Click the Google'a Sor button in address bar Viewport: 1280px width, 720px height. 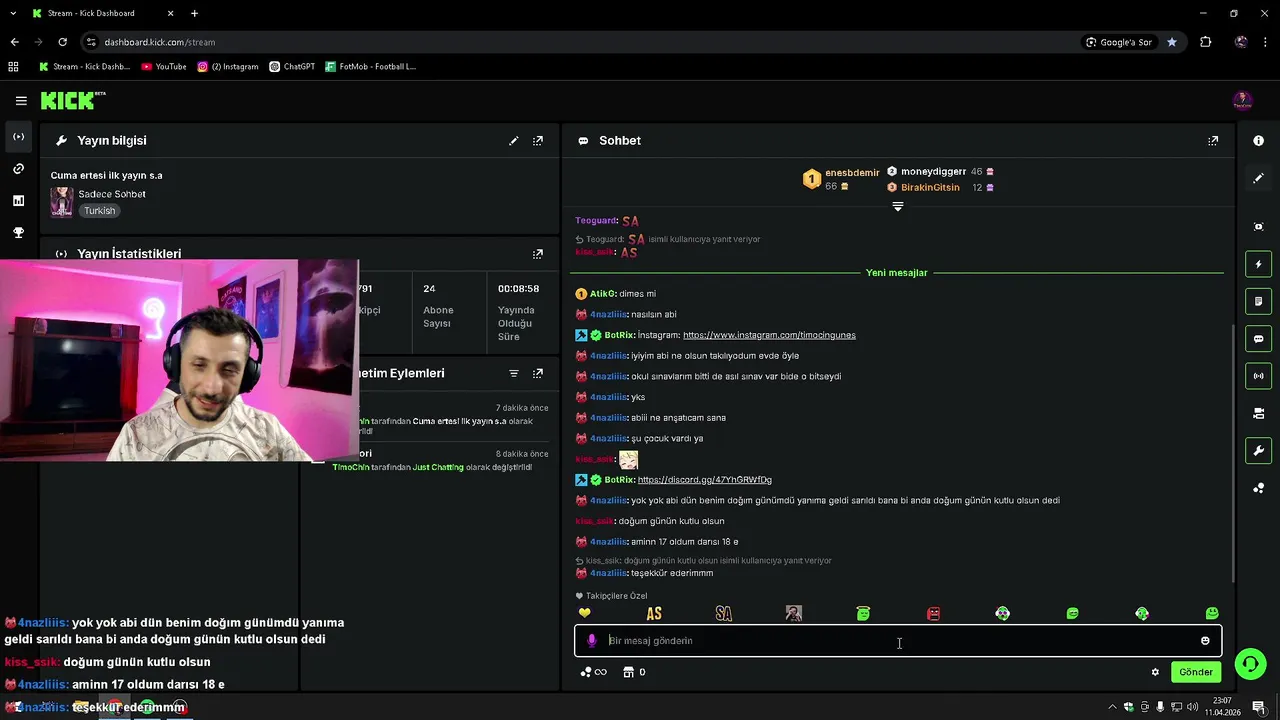pyautogui.click(x=1119, y=42)
